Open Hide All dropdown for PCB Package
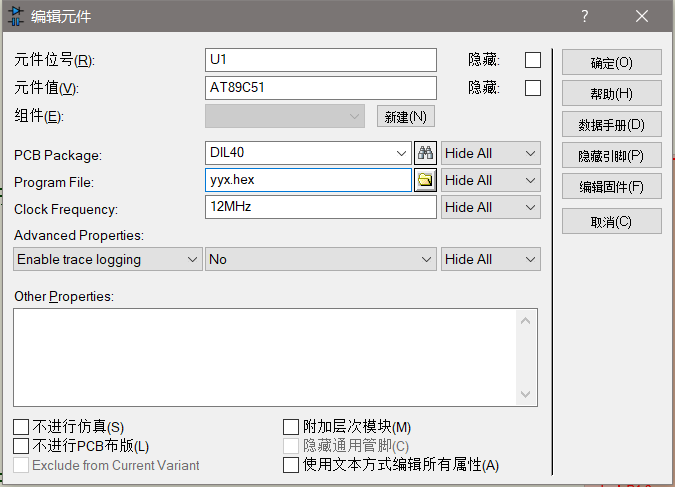This screenshot has width=675, height=487. tap(491, 153)
